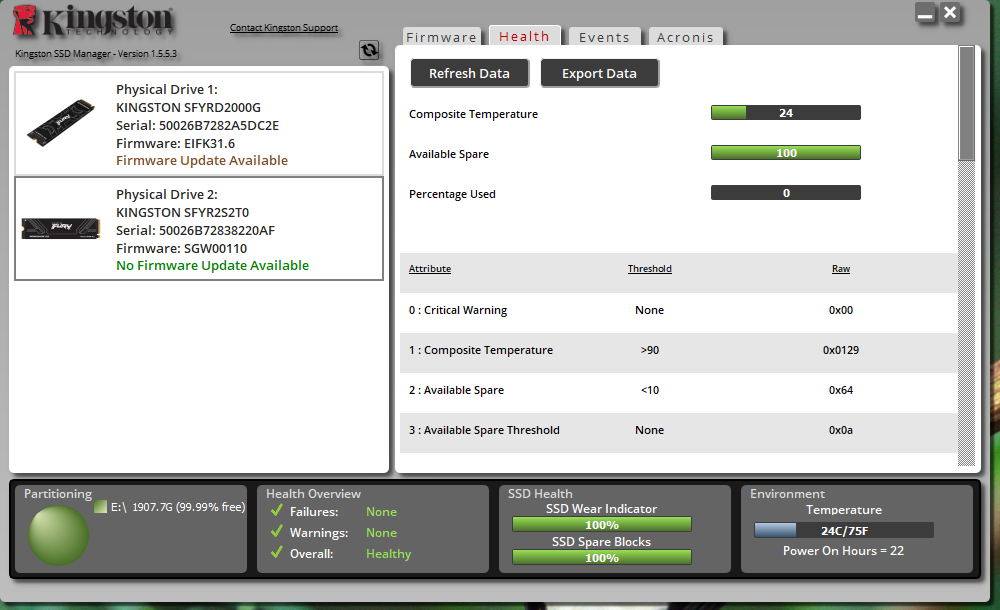Click 'E:\ 1907.7G (99.99% free)' partition text
Image resolution: width=1000 pixels, height=610 pixels.
click(x=178, y=507)
